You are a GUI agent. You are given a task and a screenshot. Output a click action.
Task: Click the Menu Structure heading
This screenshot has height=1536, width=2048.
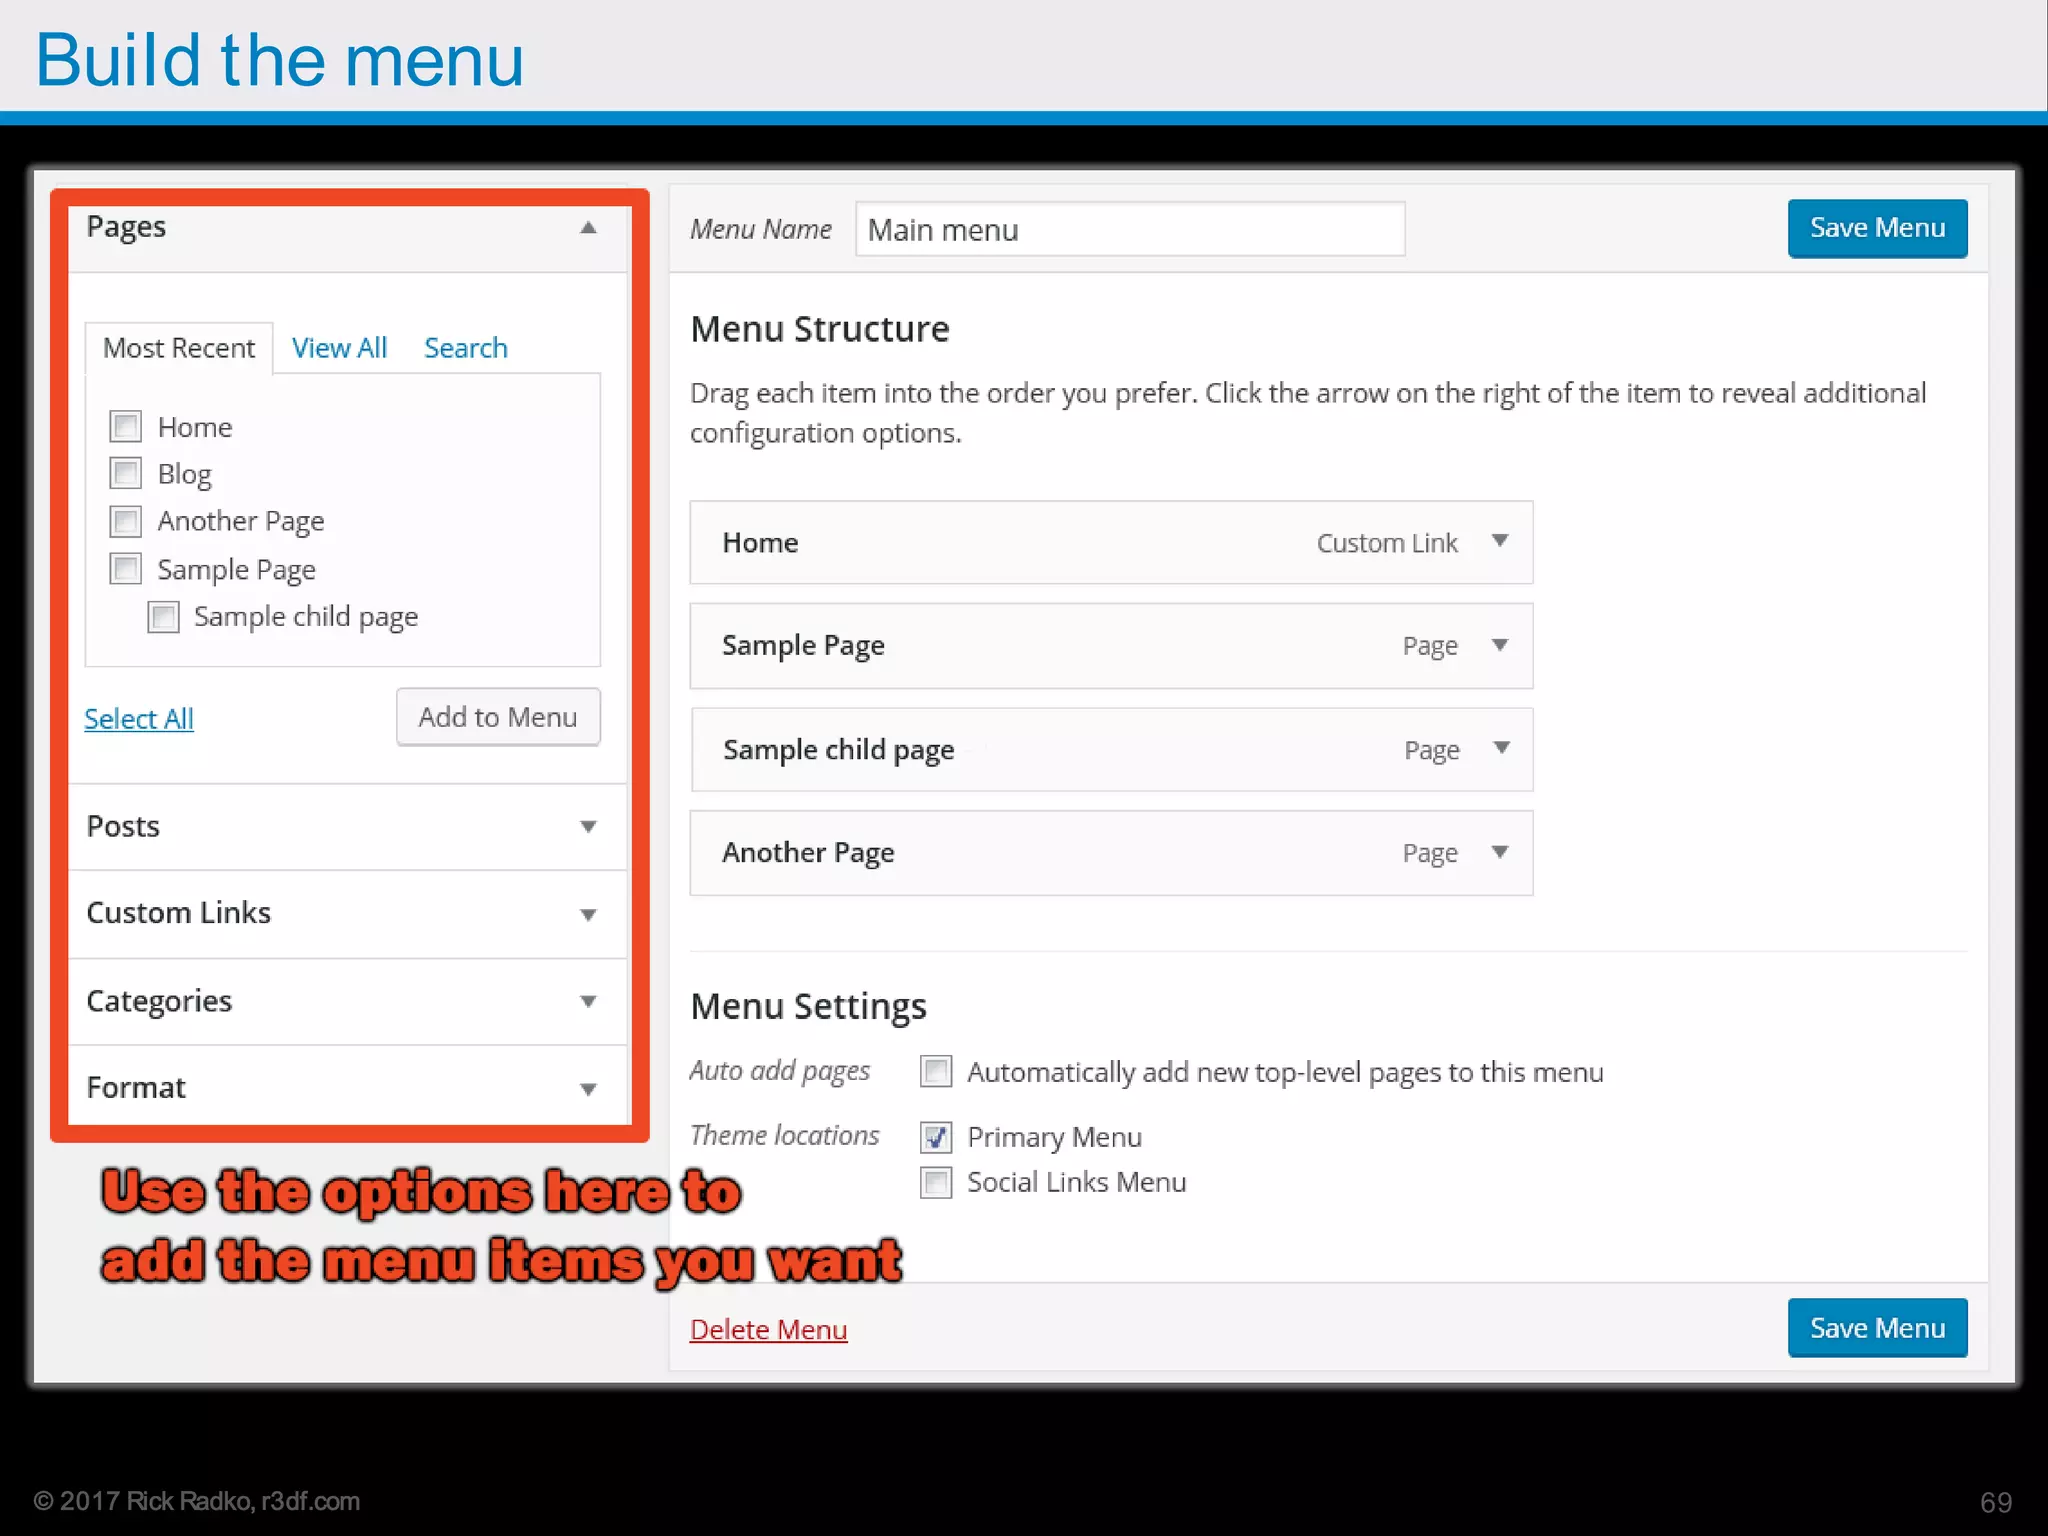[x=820, y=329]
